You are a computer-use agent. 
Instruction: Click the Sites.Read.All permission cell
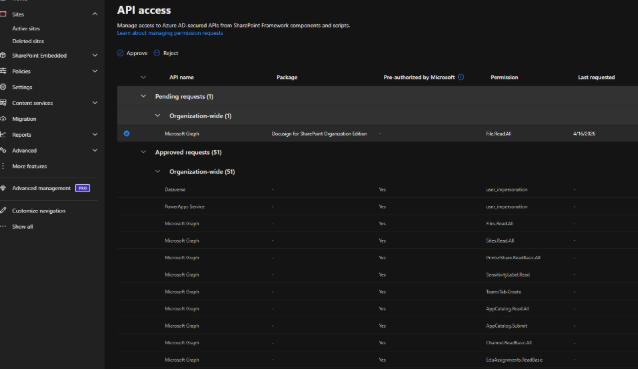click(500, 241)
